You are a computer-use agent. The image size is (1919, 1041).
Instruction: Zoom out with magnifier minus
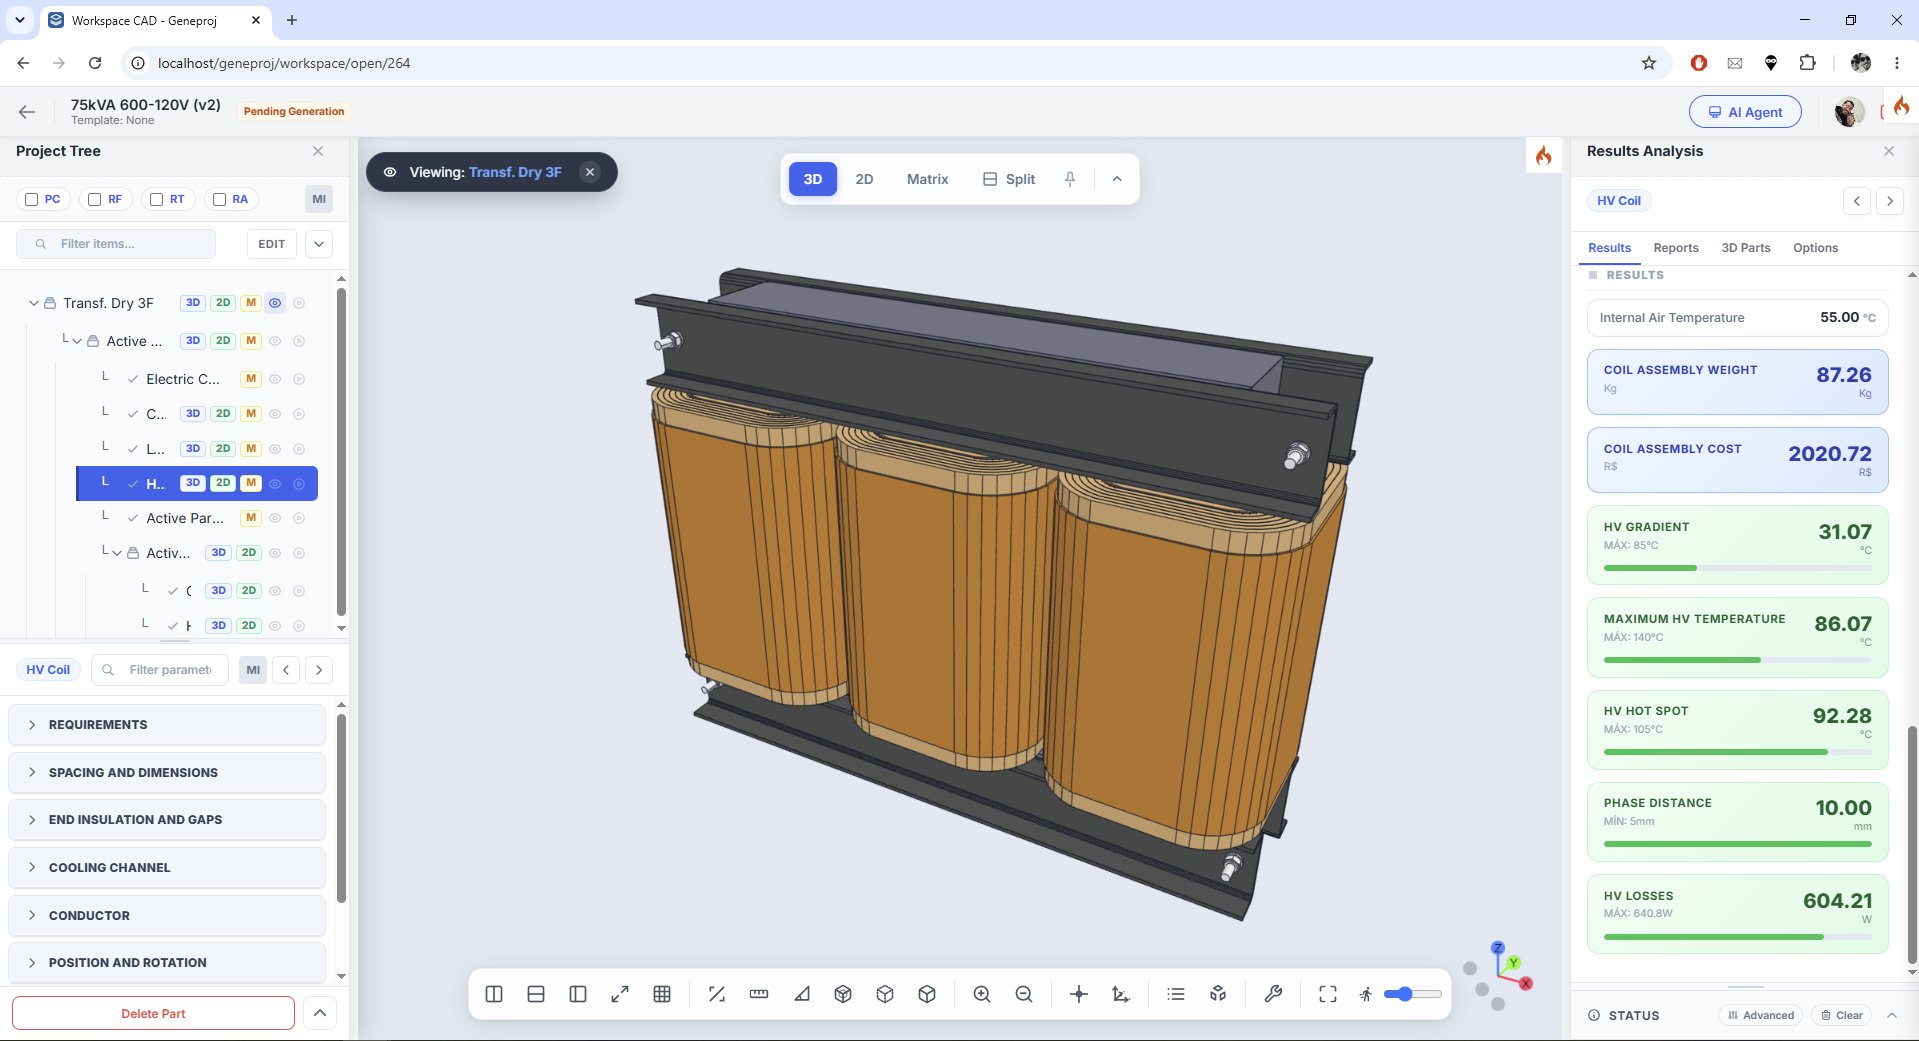point(1024,994)
